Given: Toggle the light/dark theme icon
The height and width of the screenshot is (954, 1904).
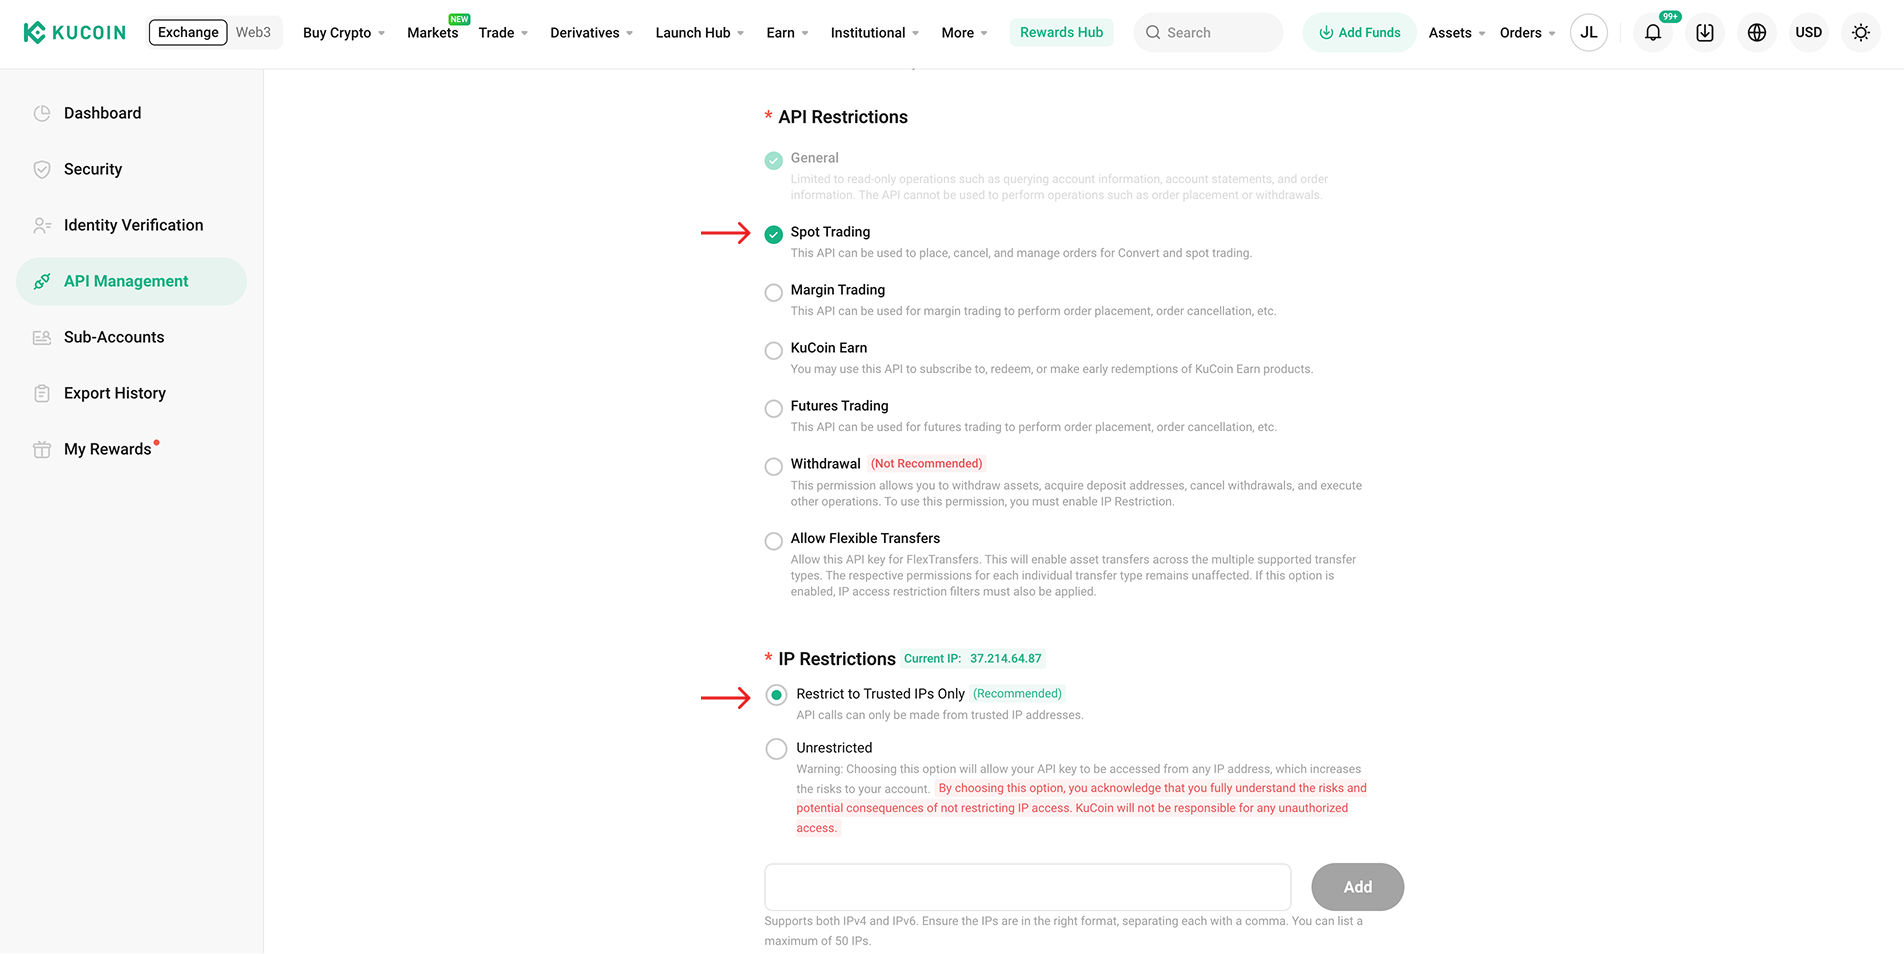Looking at the screenshot, I should point(1861,33).
